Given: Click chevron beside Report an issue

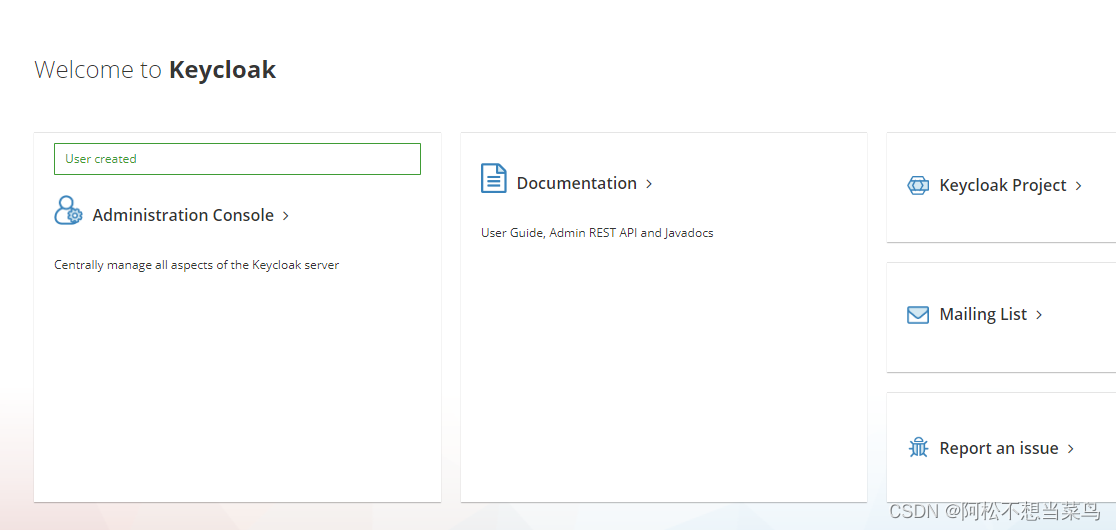Looking at the screenshot, I should 1070,449.
